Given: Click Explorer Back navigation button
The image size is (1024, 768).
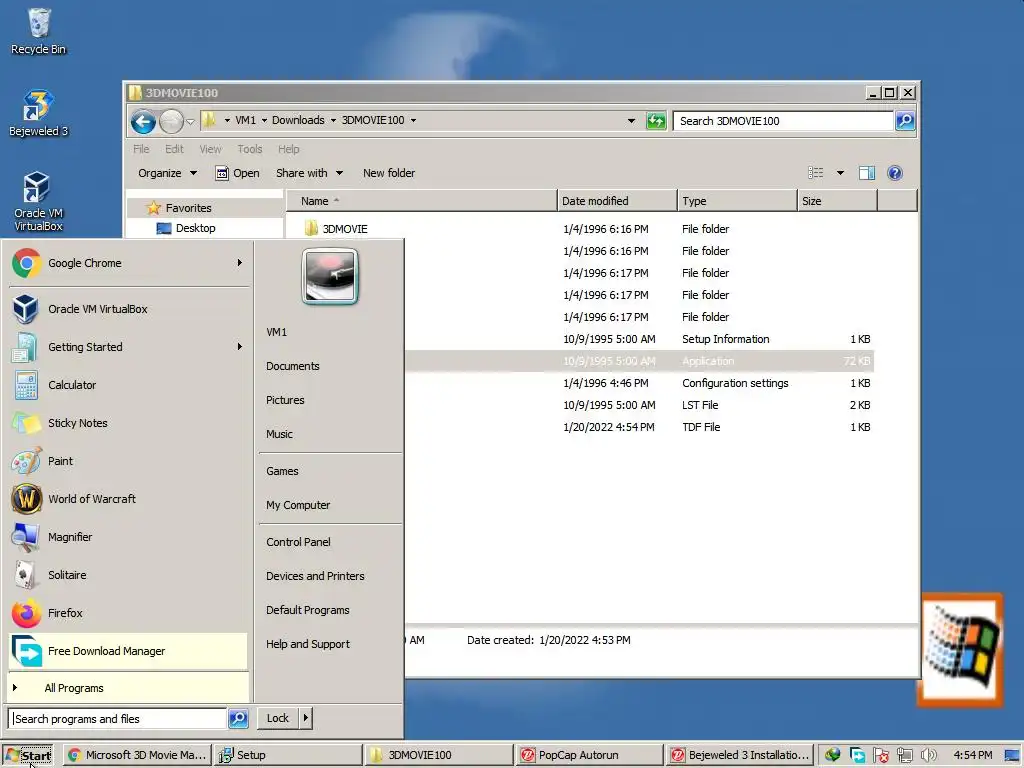Looking at the screenshot, I should pos(143,121).
